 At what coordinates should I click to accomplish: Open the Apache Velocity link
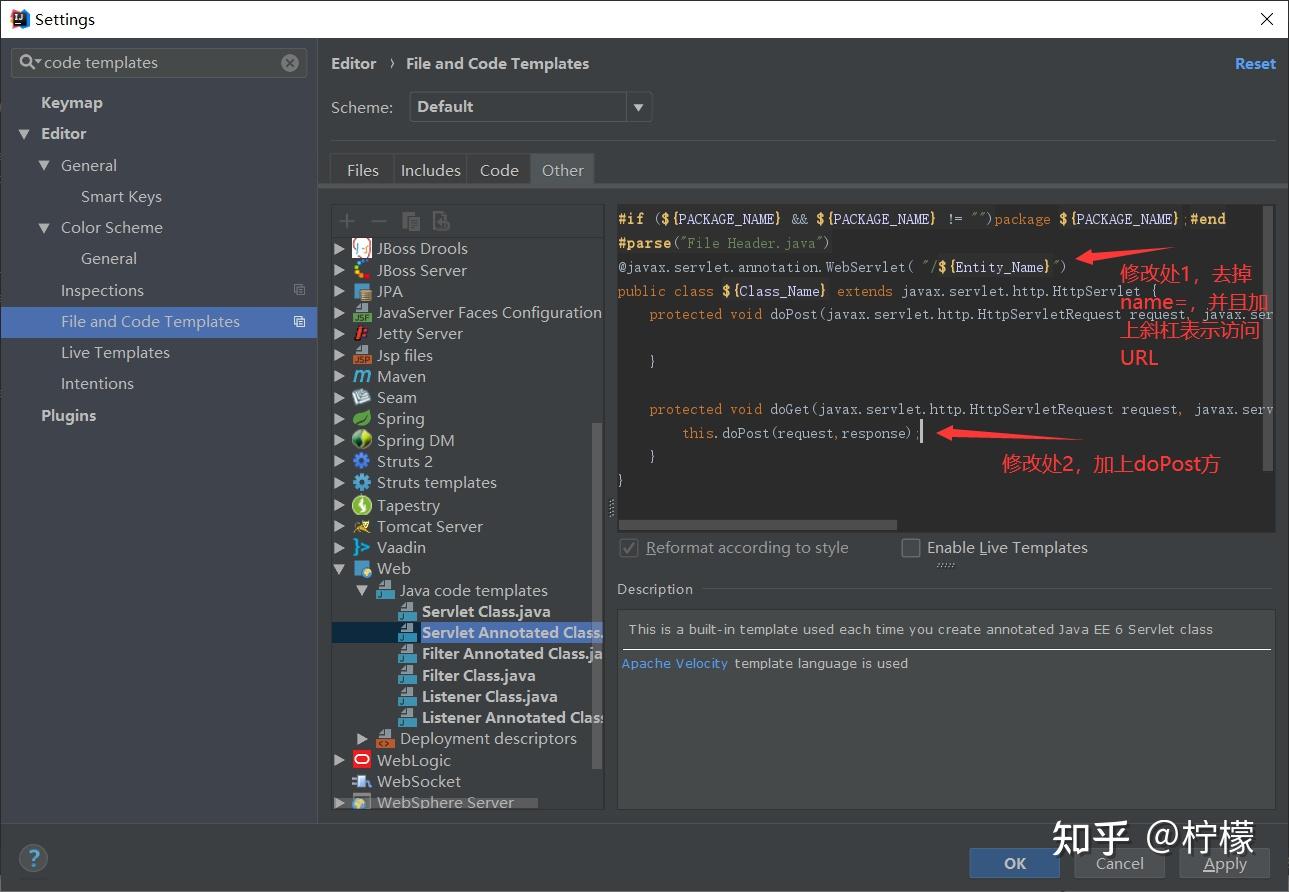pyautogui.click(x=675, y=663)
